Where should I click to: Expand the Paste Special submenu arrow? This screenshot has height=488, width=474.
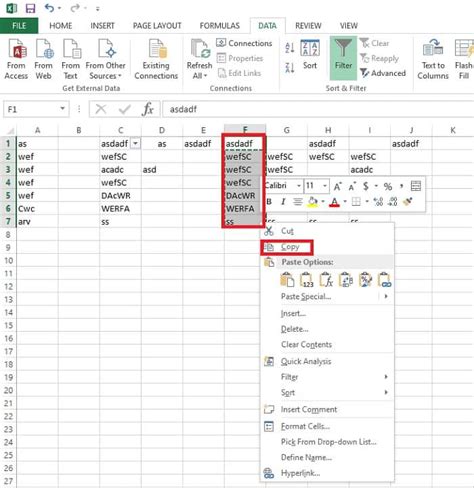pos(386,296)
